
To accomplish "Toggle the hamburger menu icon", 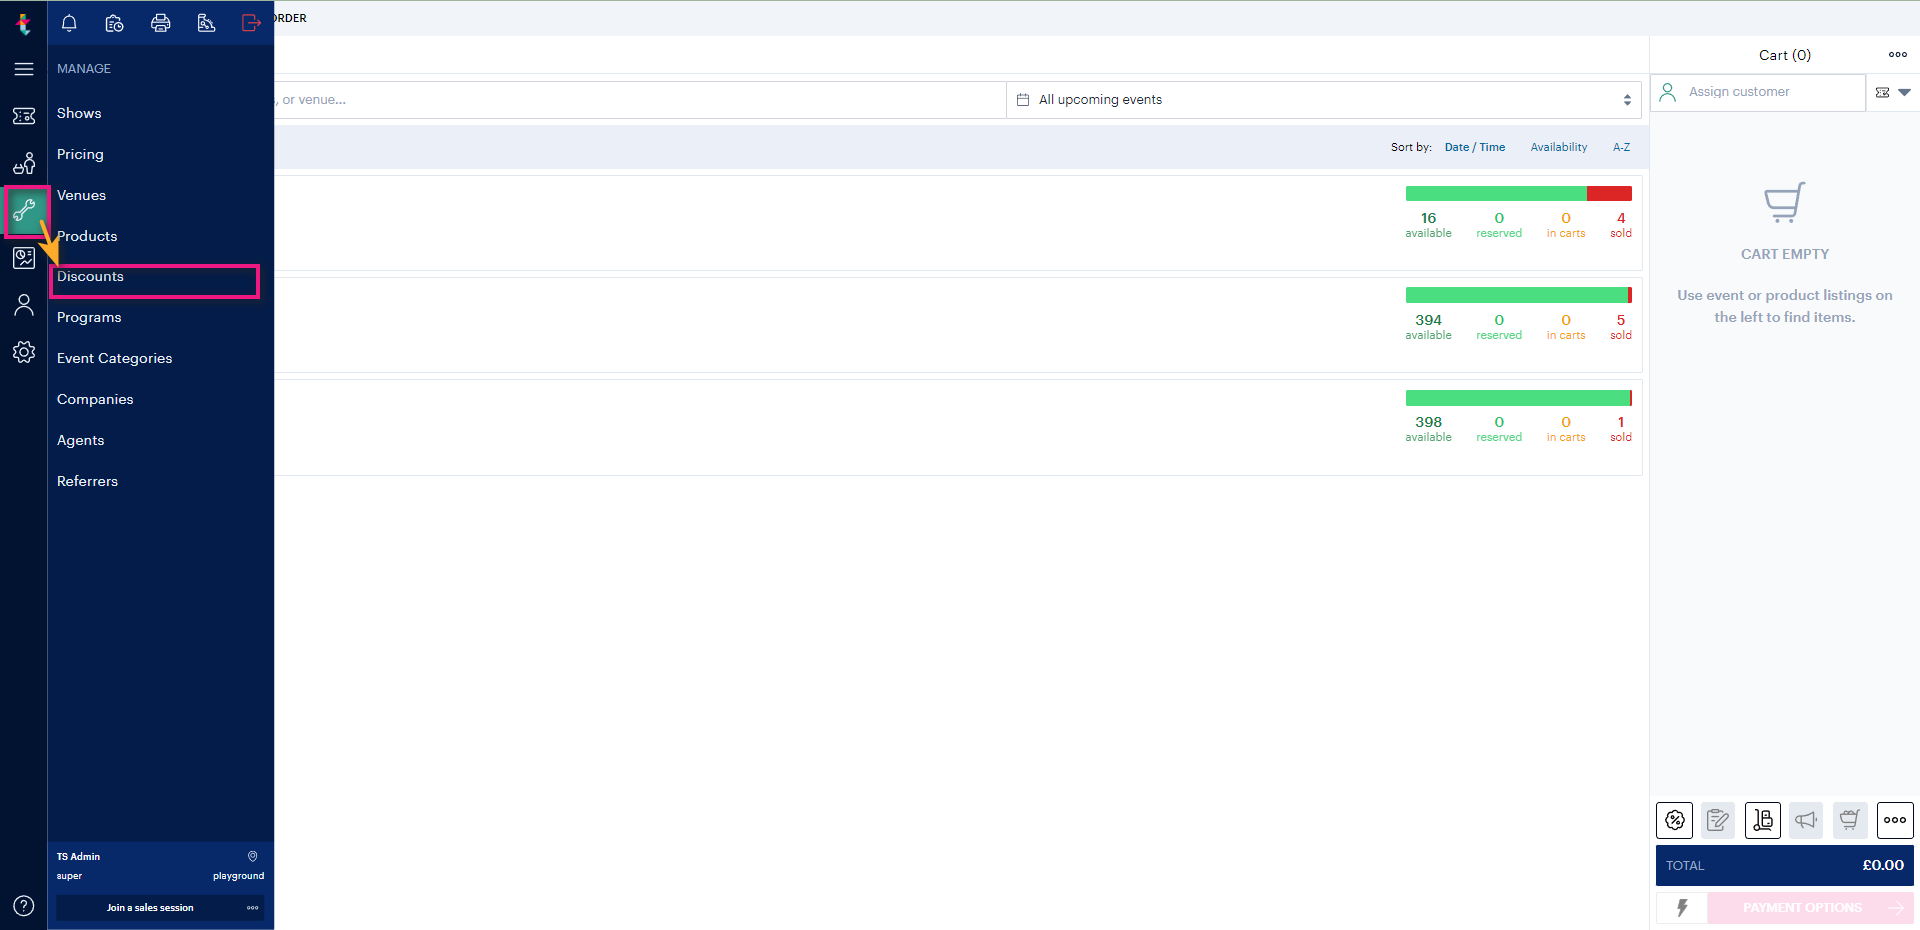I will (24, 69).
